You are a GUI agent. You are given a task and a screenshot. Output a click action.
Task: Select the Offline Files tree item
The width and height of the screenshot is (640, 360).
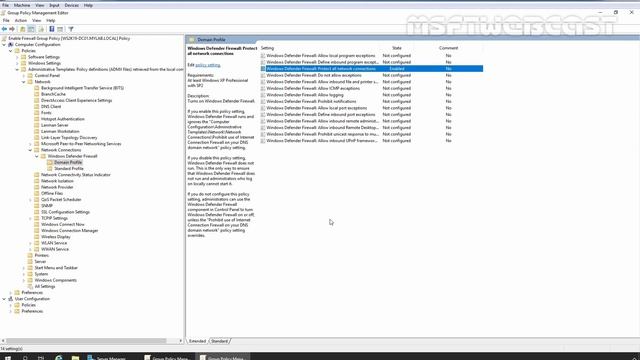[52, 193]
